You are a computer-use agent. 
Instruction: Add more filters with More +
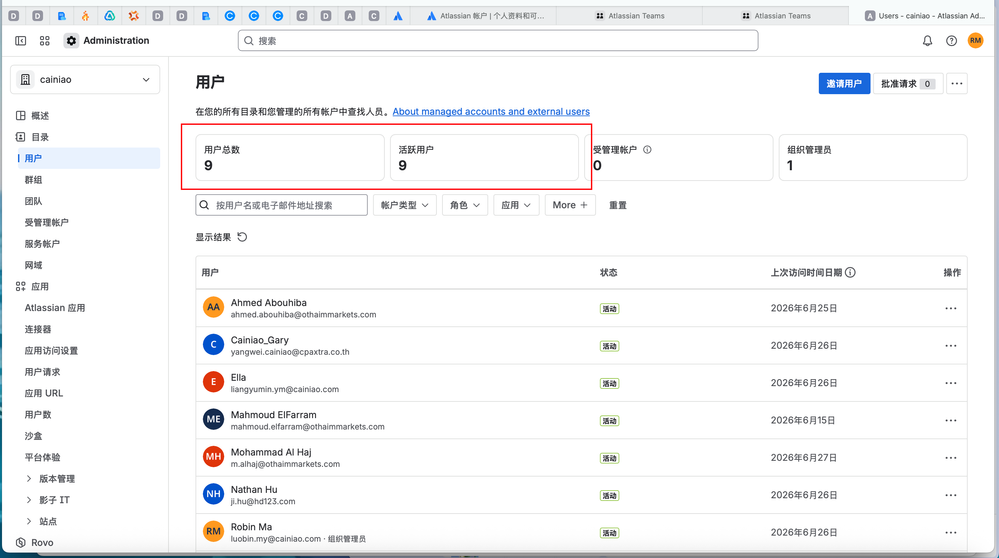(x=570, y=205)
